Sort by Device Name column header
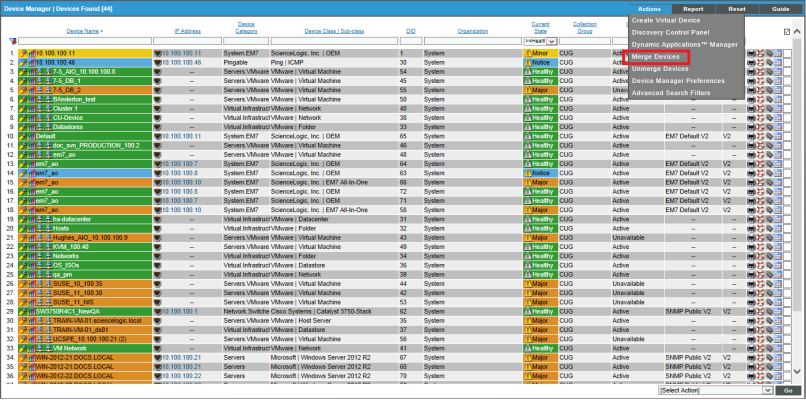This screenshot has height=400, width=806. (x=83, y=31)
